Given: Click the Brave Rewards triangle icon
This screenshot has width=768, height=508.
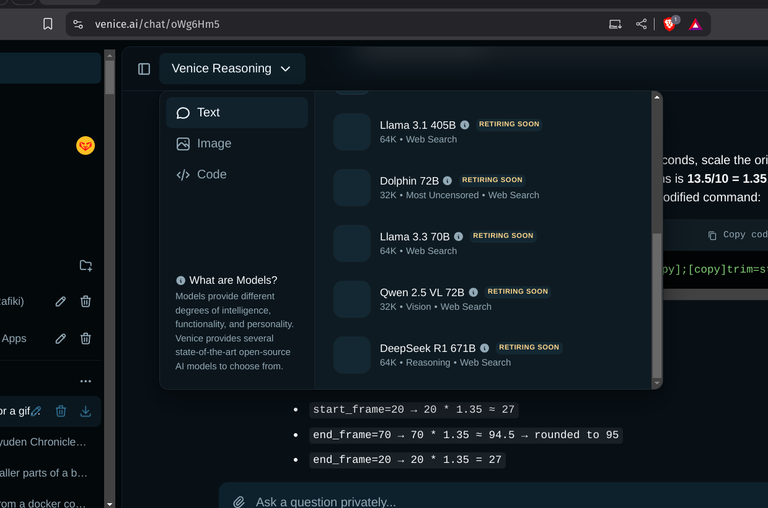Looking at the screenshot, I should 695,24.
